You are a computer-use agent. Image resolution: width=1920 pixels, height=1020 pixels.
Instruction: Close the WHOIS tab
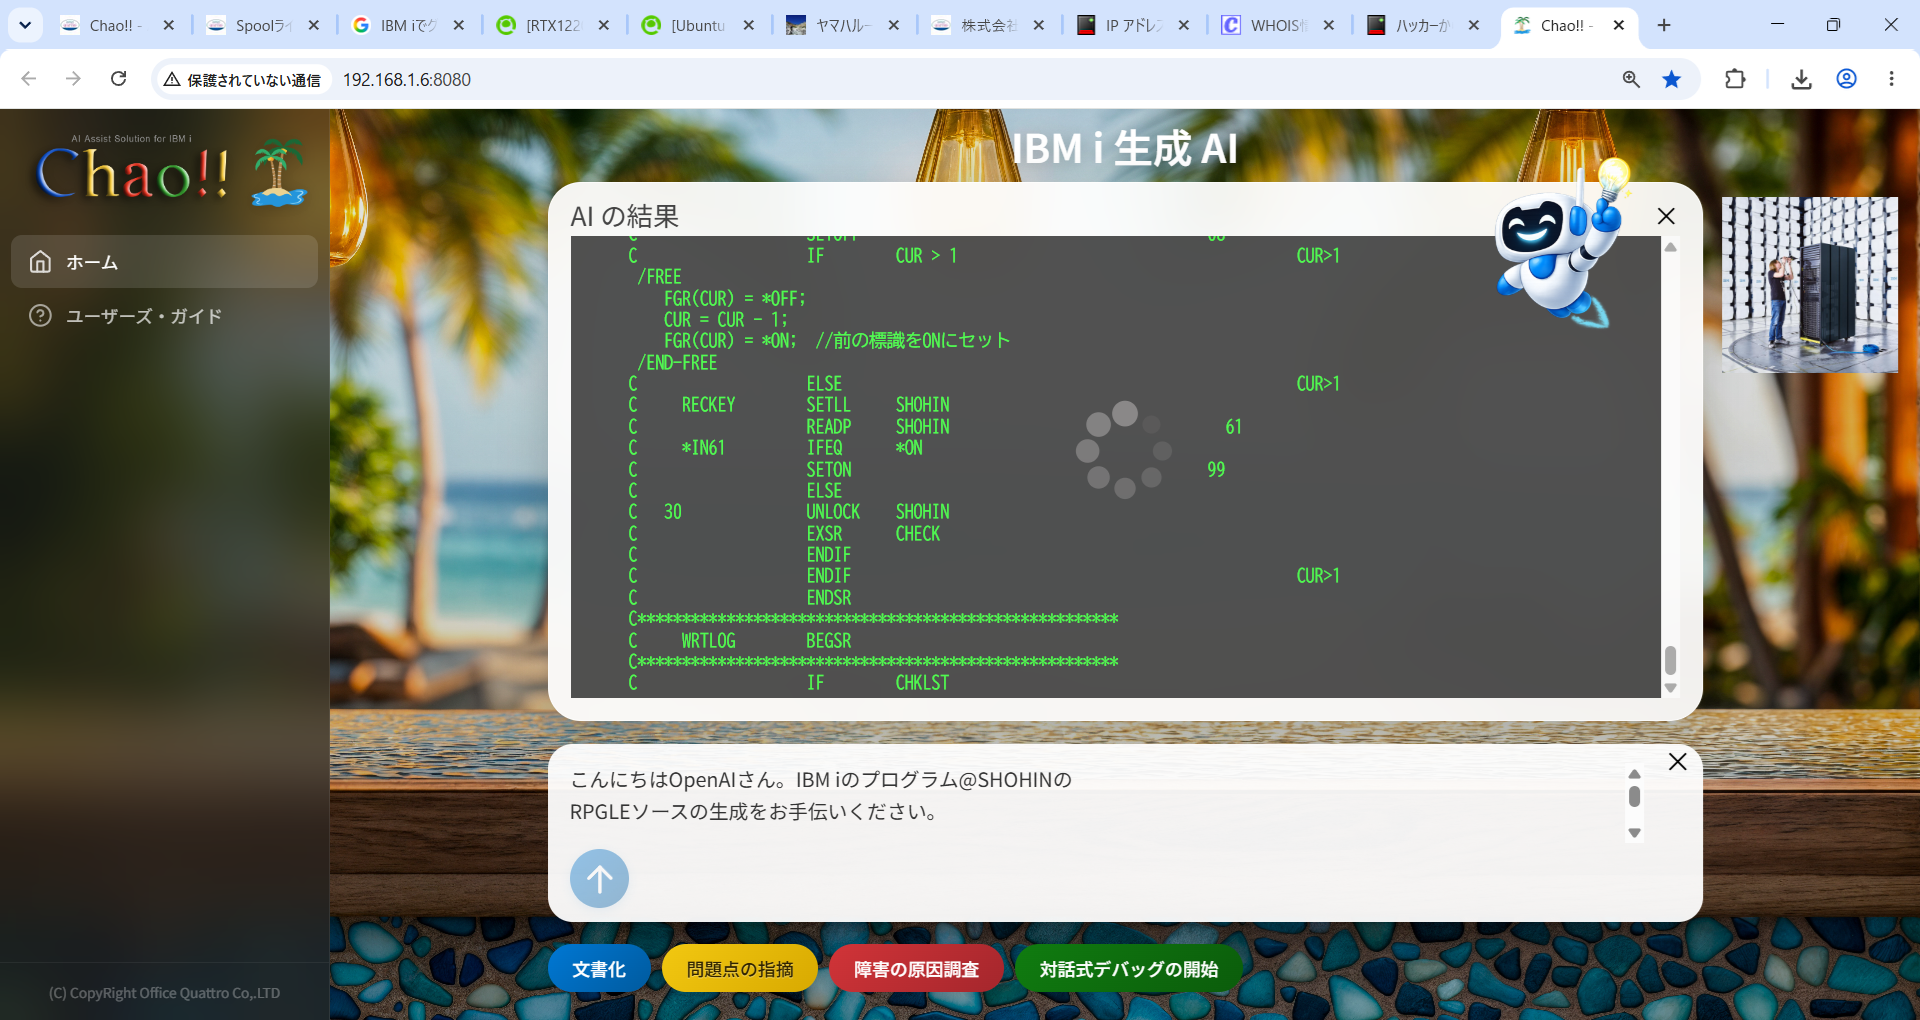click(x=1329, y=25)
